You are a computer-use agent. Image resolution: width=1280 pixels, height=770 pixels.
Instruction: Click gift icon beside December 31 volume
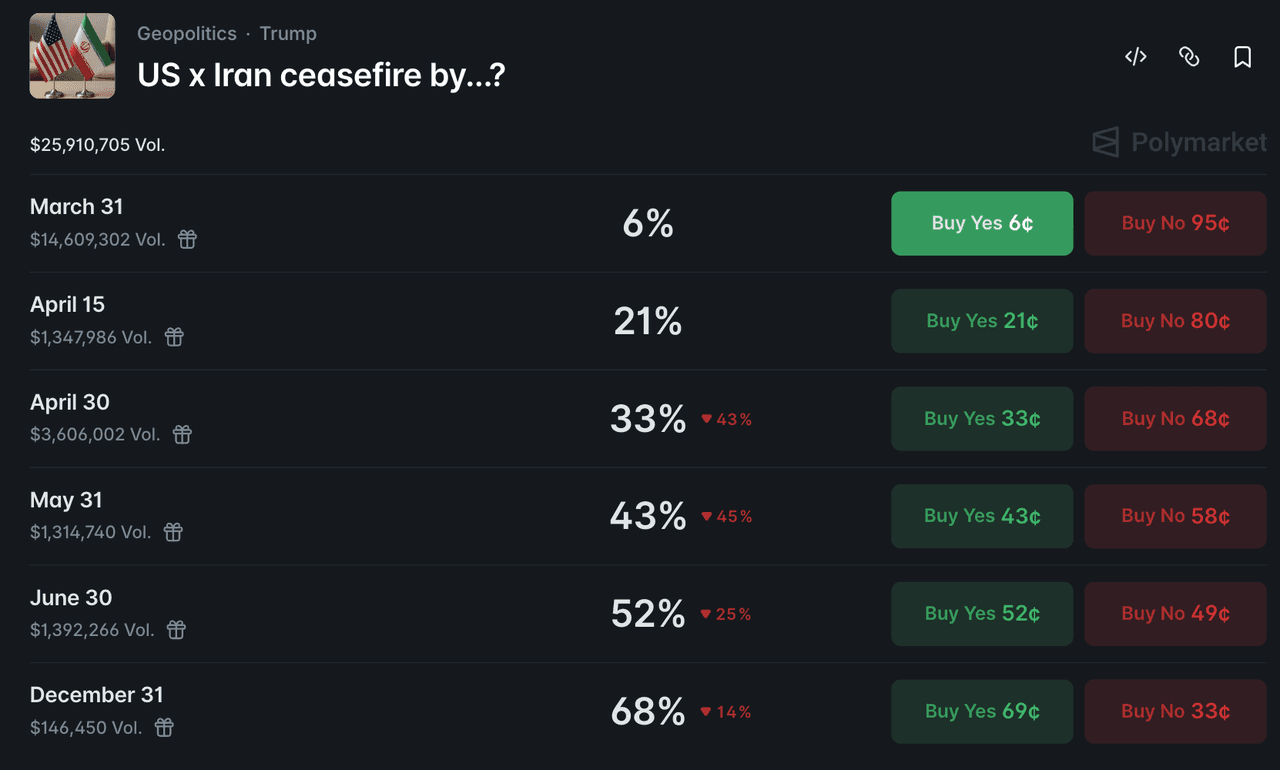tap(164, 728)
